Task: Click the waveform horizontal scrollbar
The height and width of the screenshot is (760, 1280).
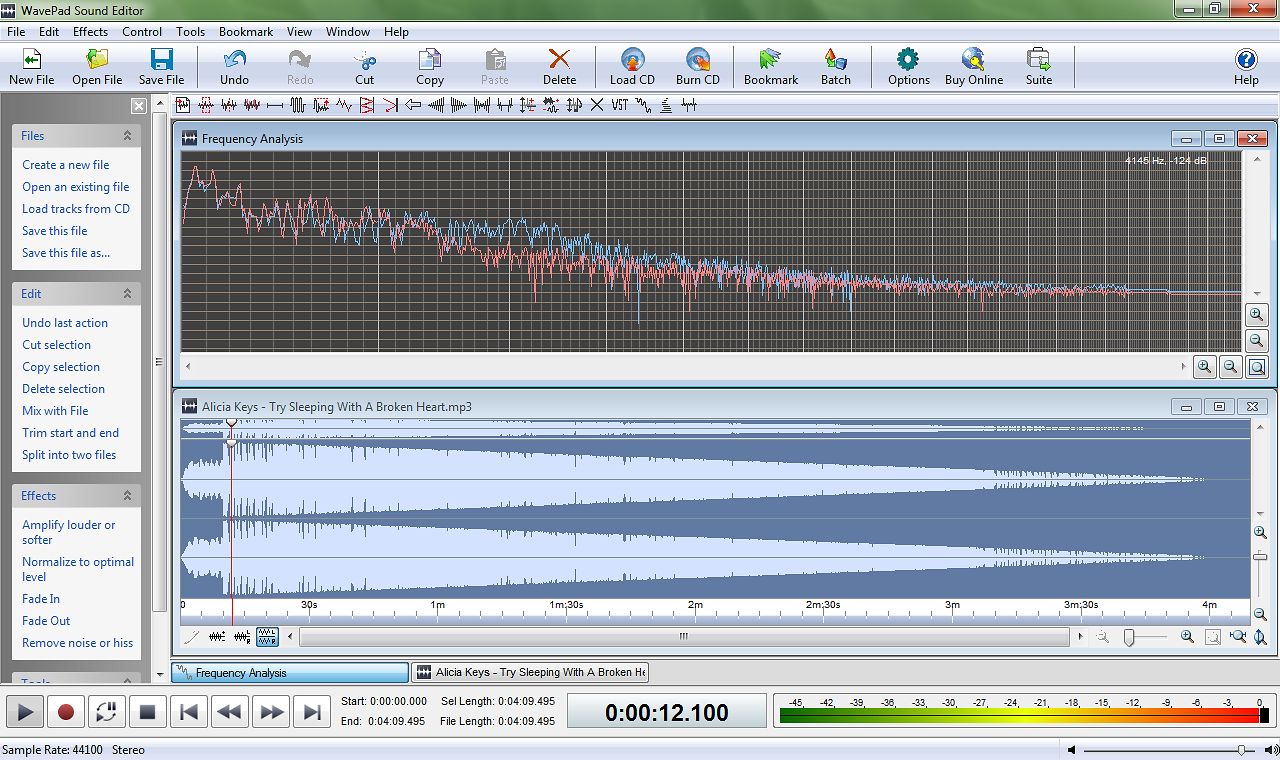Action: pyautogui.click(x=683, y=636)
